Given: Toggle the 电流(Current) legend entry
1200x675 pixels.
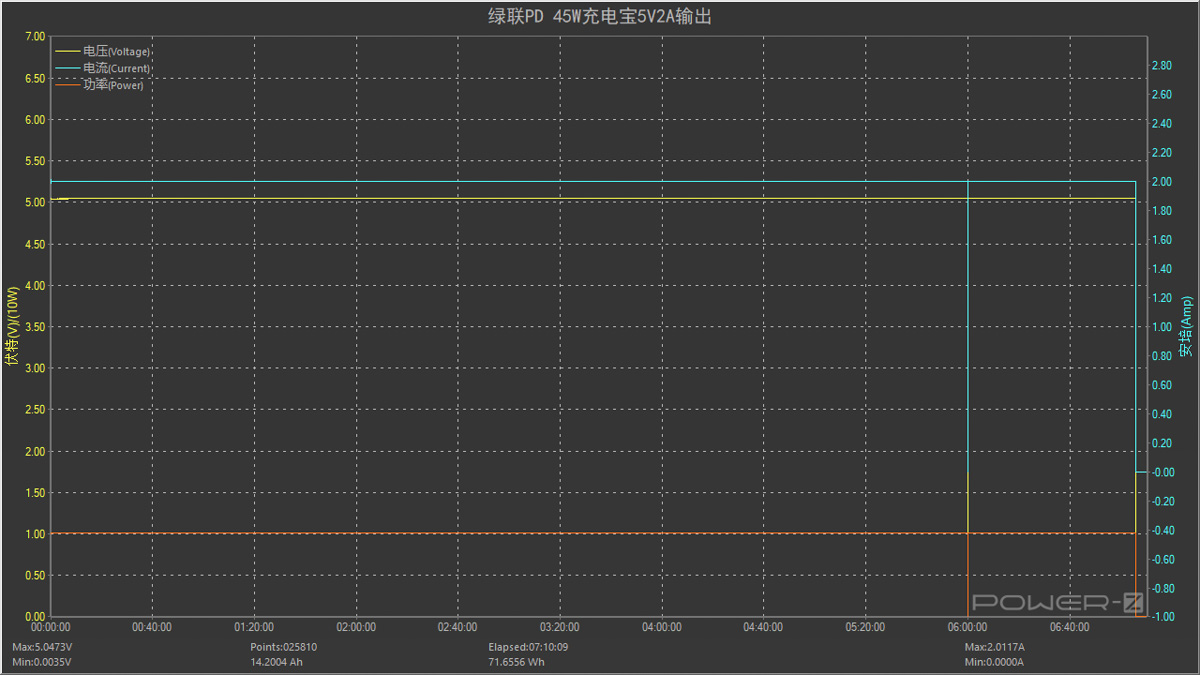Looking at the screenshot, I should pyautogui.click(x=116, y=68).
